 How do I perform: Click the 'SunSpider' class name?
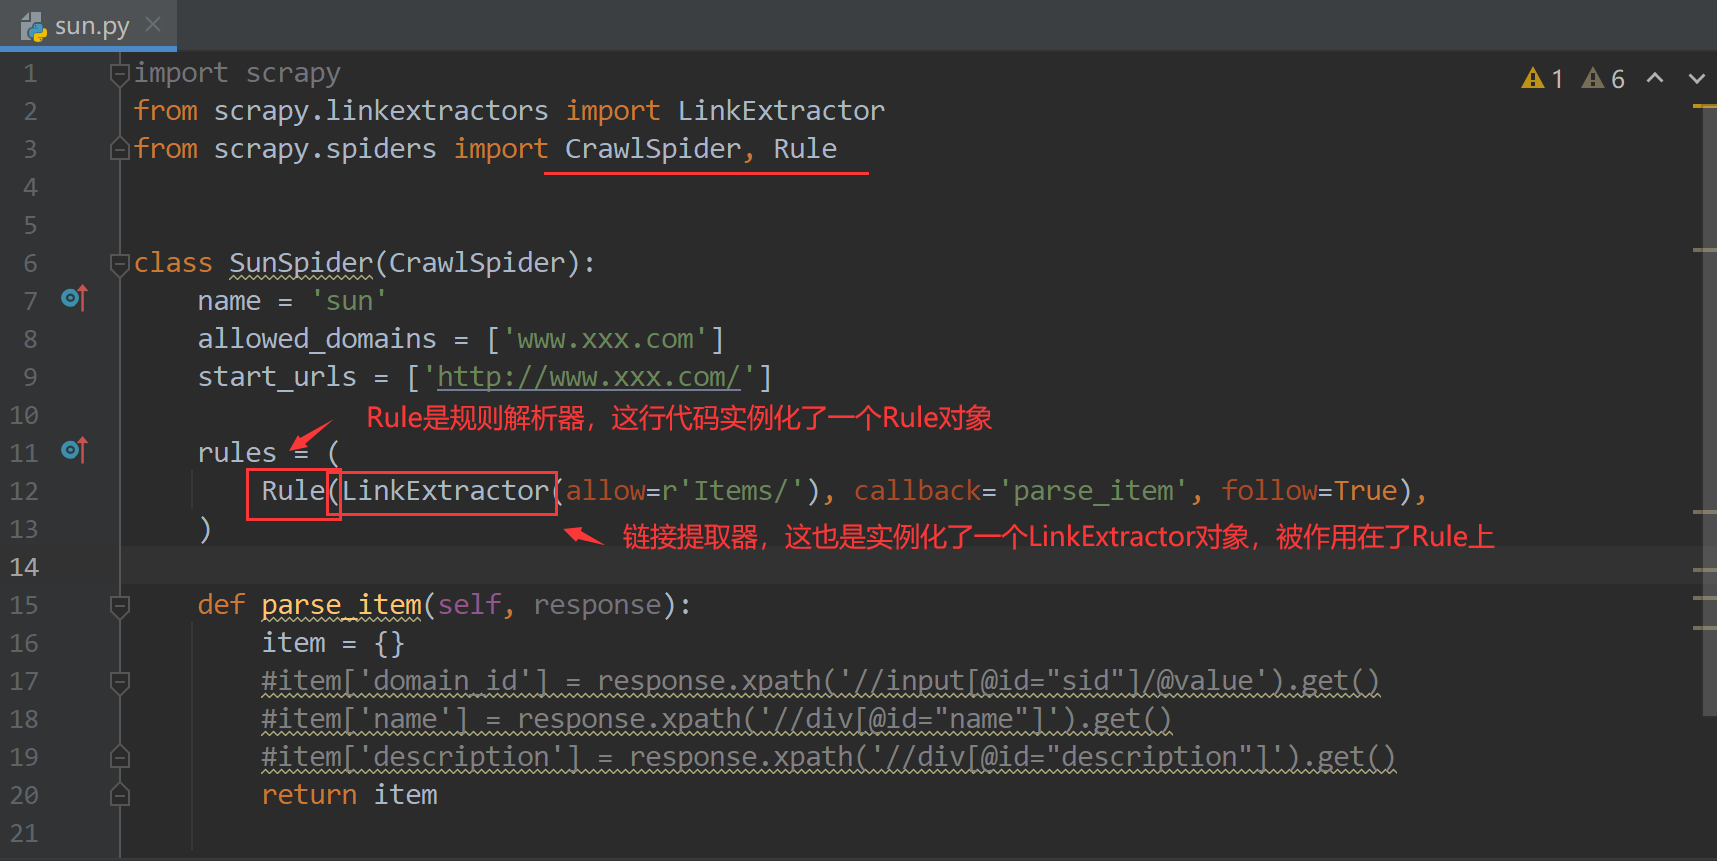[x=301, y=263]
